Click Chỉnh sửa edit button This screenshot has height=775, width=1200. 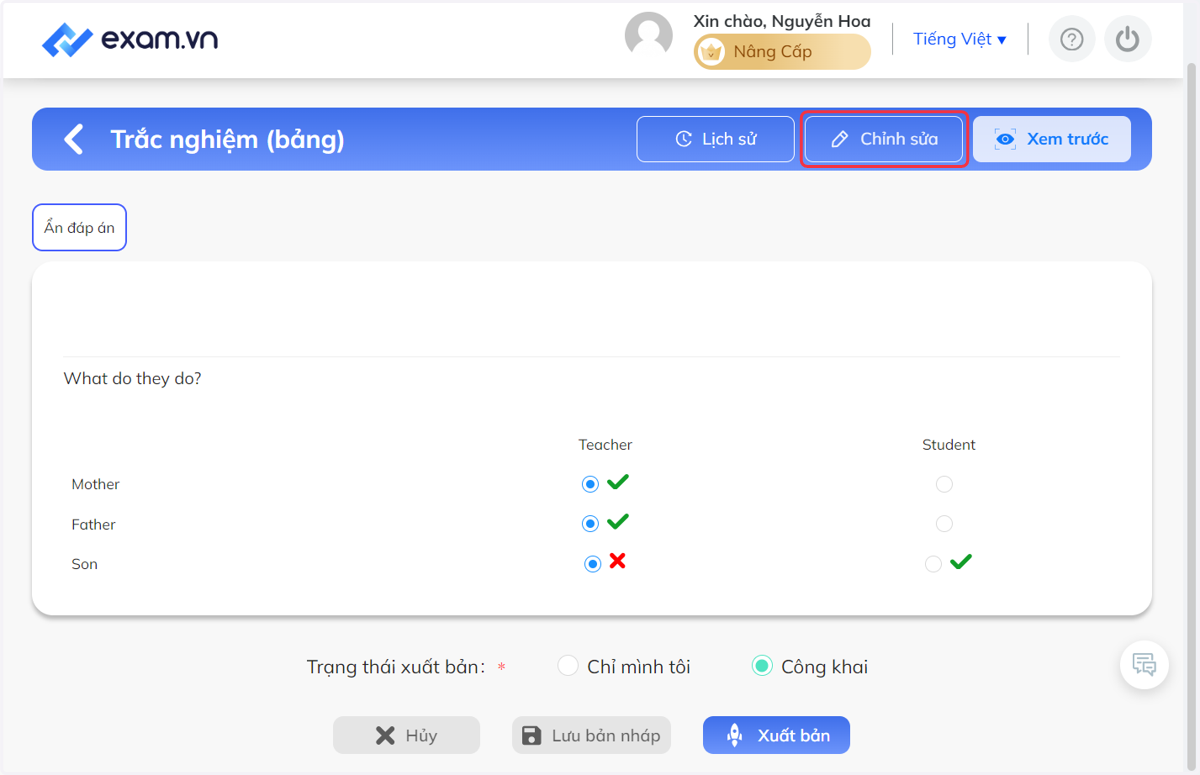[x=884, y=139]
